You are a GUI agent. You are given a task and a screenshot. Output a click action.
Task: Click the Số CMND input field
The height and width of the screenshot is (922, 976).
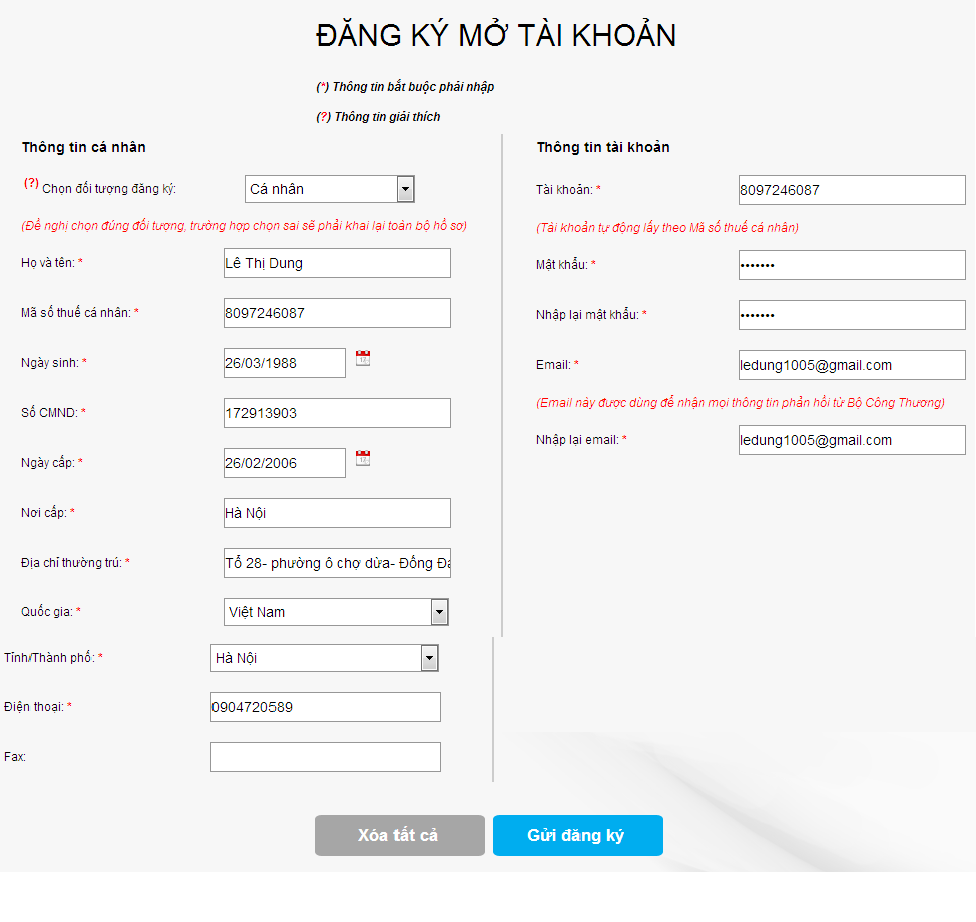click(337, 412)
